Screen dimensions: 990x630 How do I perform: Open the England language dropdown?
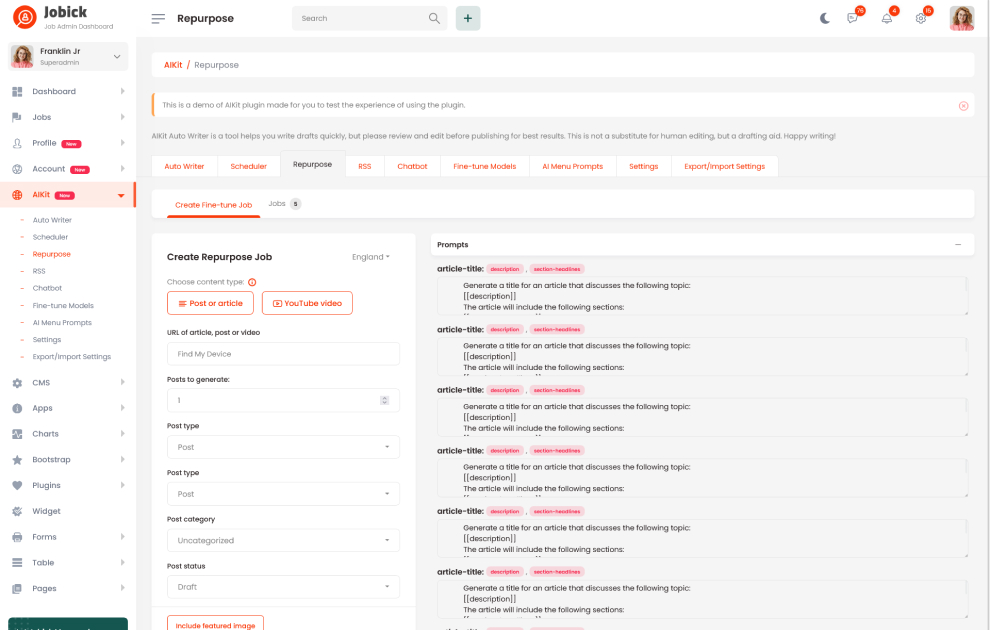click(371, 257)
